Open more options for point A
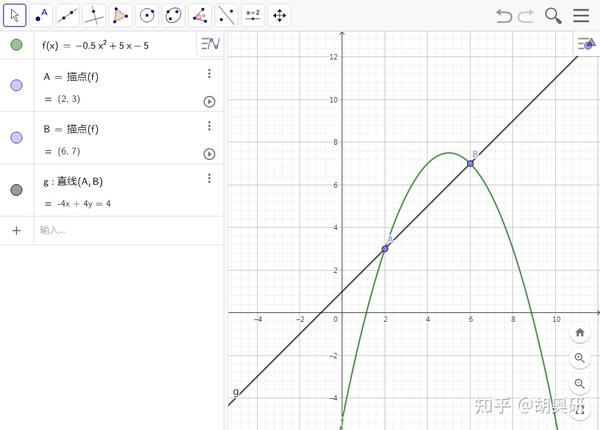 [209, 73]
